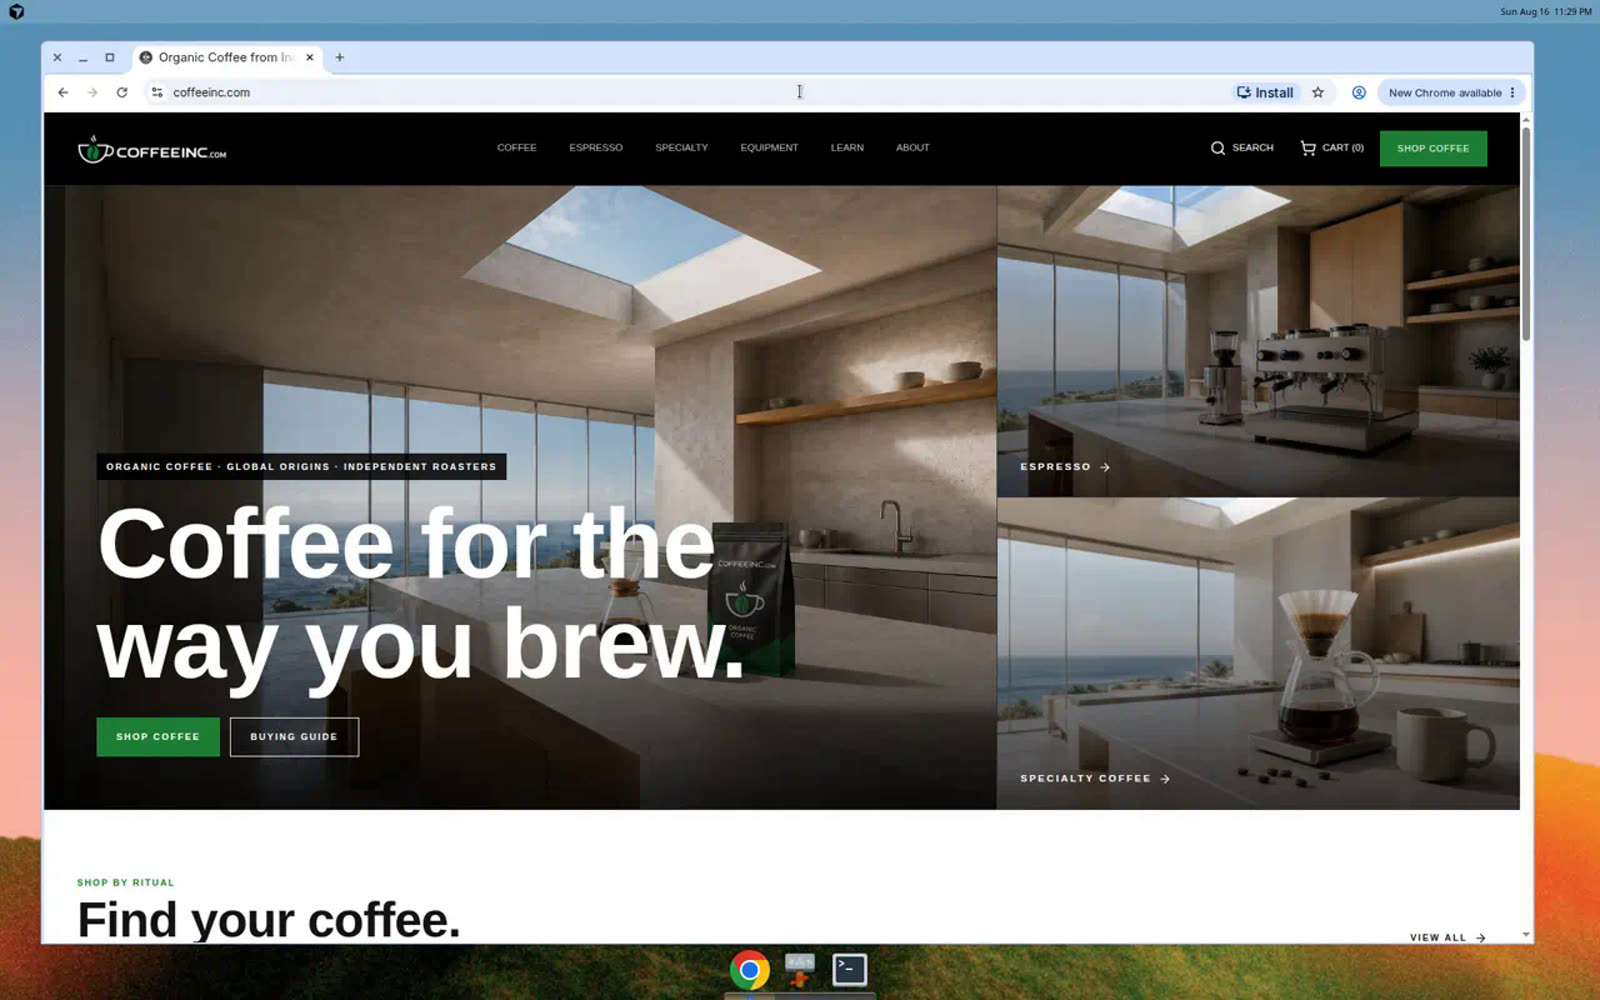Open the EQUIPMENT navigation menu item

[769, 148]
